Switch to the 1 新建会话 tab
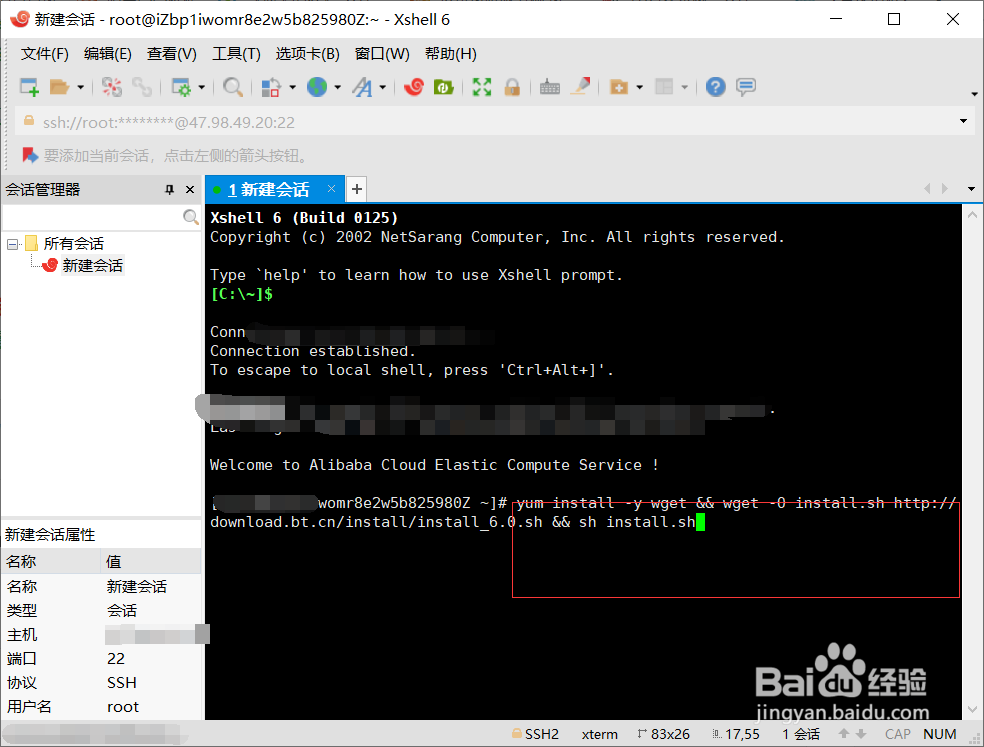This screenshot has height=747, width=984. coord(269,190)
